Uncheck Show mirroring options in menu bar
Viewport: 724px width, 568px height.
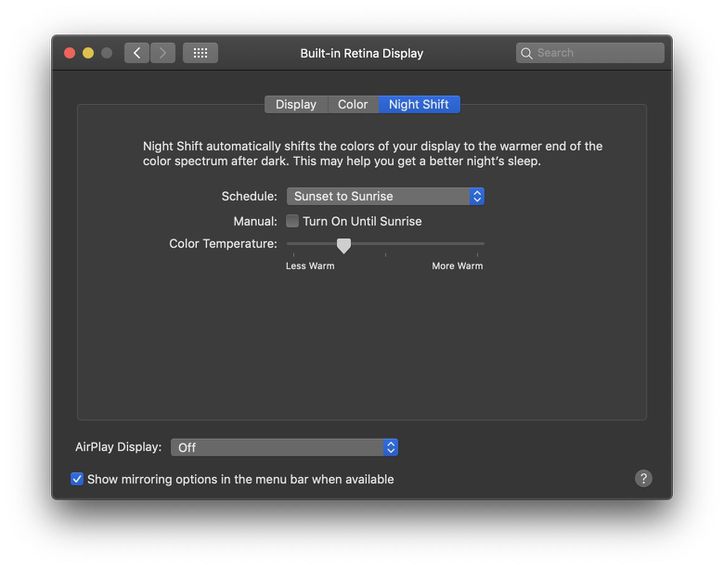tap(77, 479)
